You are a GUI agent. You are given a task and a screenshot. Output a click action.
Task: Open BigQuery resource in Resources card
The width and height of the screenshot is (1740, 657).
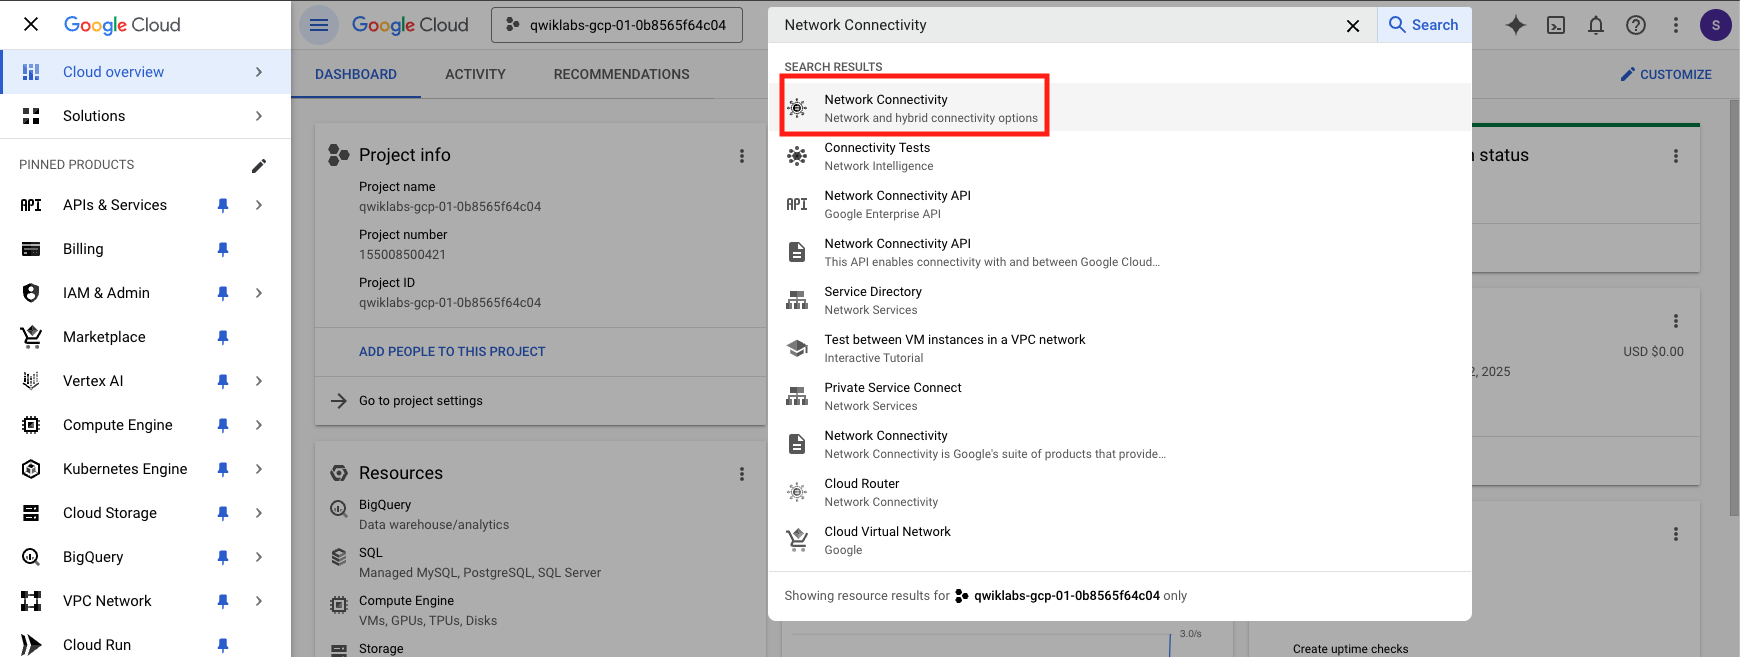tap(434, 514)
